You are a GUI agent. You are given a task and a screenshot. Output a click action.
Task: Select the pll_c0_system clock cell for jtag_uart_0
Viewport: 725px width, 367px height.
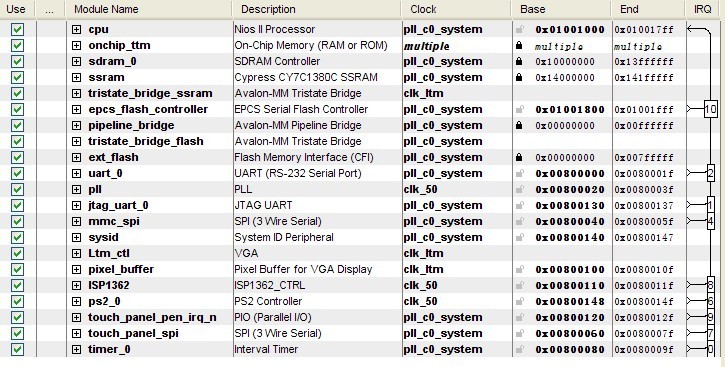pos(442,205)
